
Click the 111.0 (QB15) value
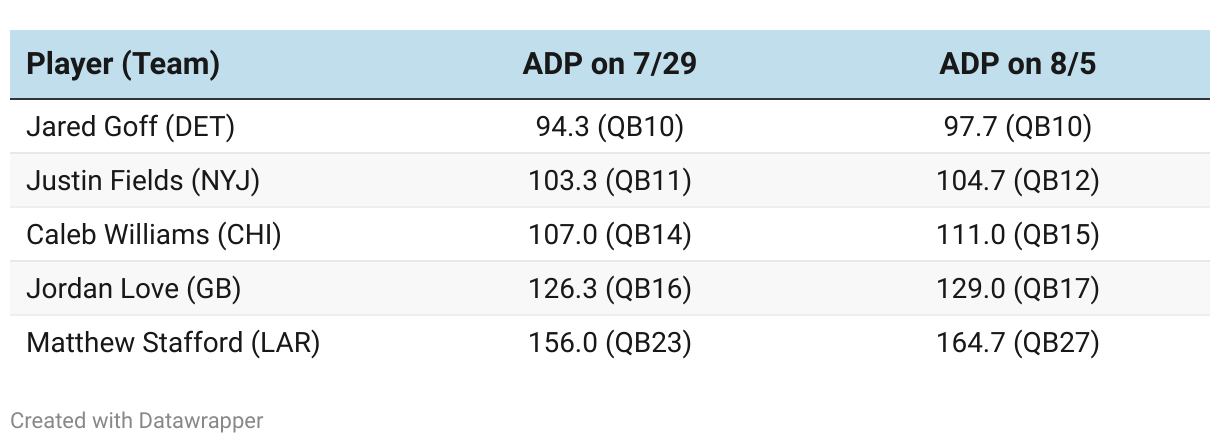1017,235
